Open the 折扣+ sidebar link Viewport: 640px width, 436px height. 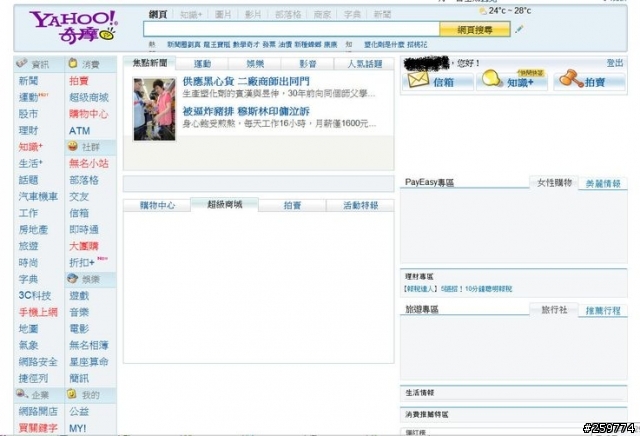coord(82,262)
